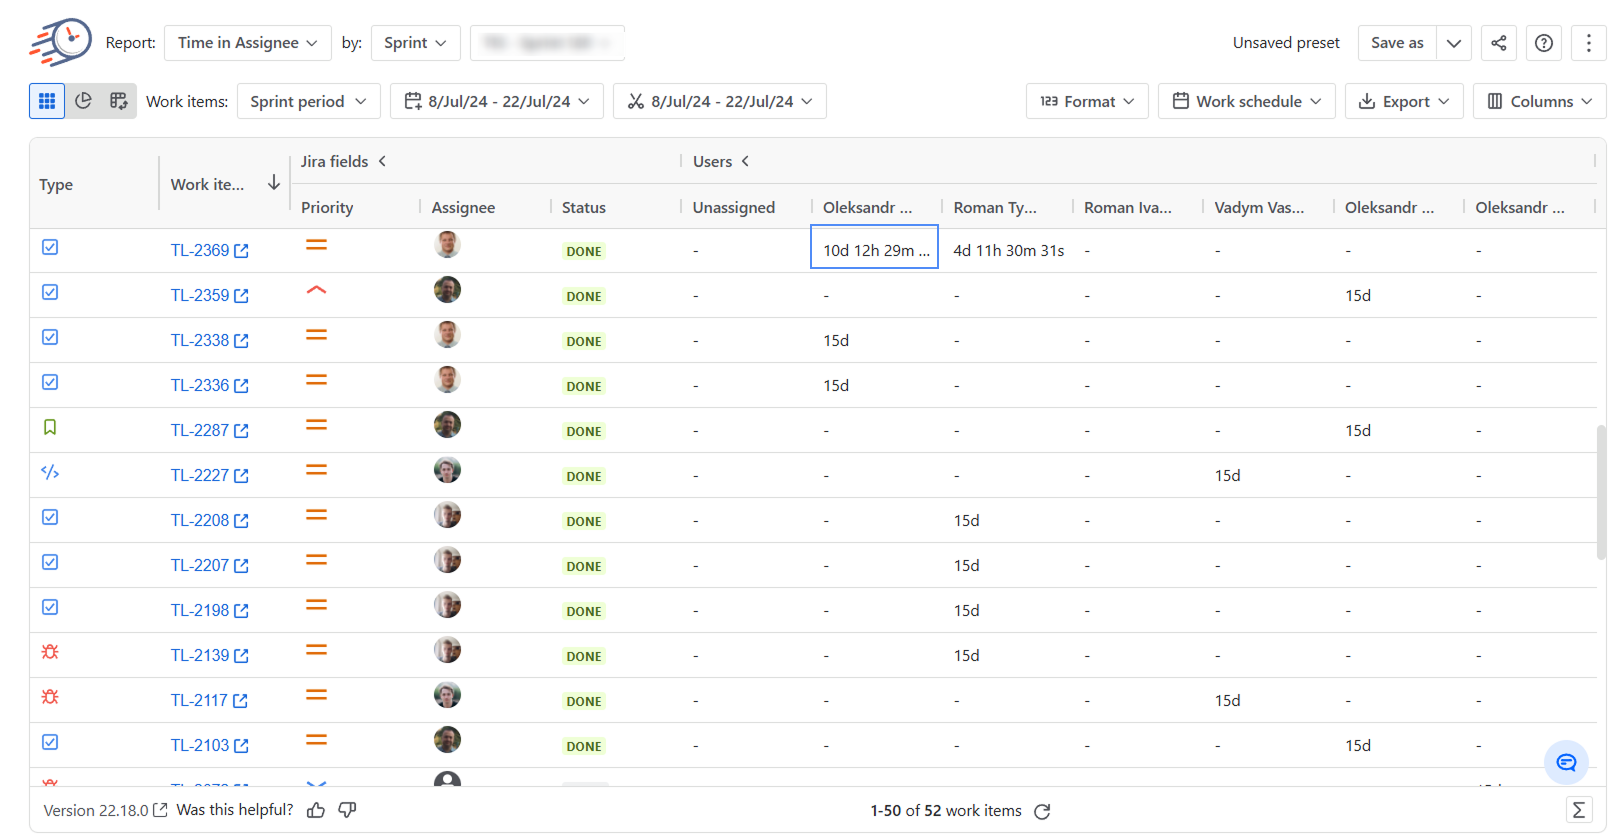Expand the Sprint period dropdown
Screen dimensions: 1620x836
click(309, 101)
